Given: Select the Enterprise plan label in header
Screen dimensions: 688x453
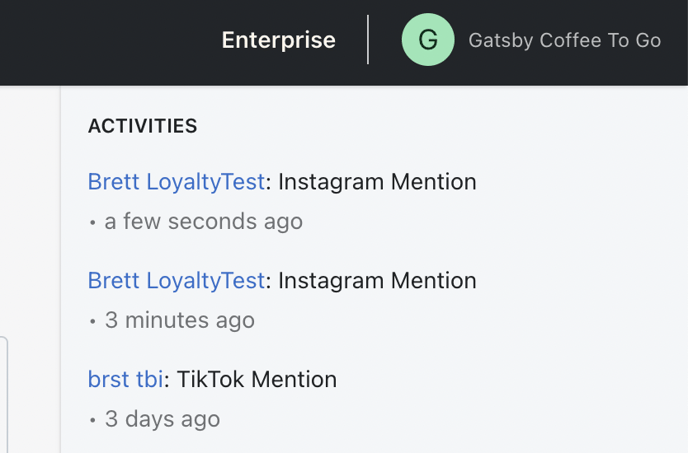Looking at the screenshot, I should 279,40.
